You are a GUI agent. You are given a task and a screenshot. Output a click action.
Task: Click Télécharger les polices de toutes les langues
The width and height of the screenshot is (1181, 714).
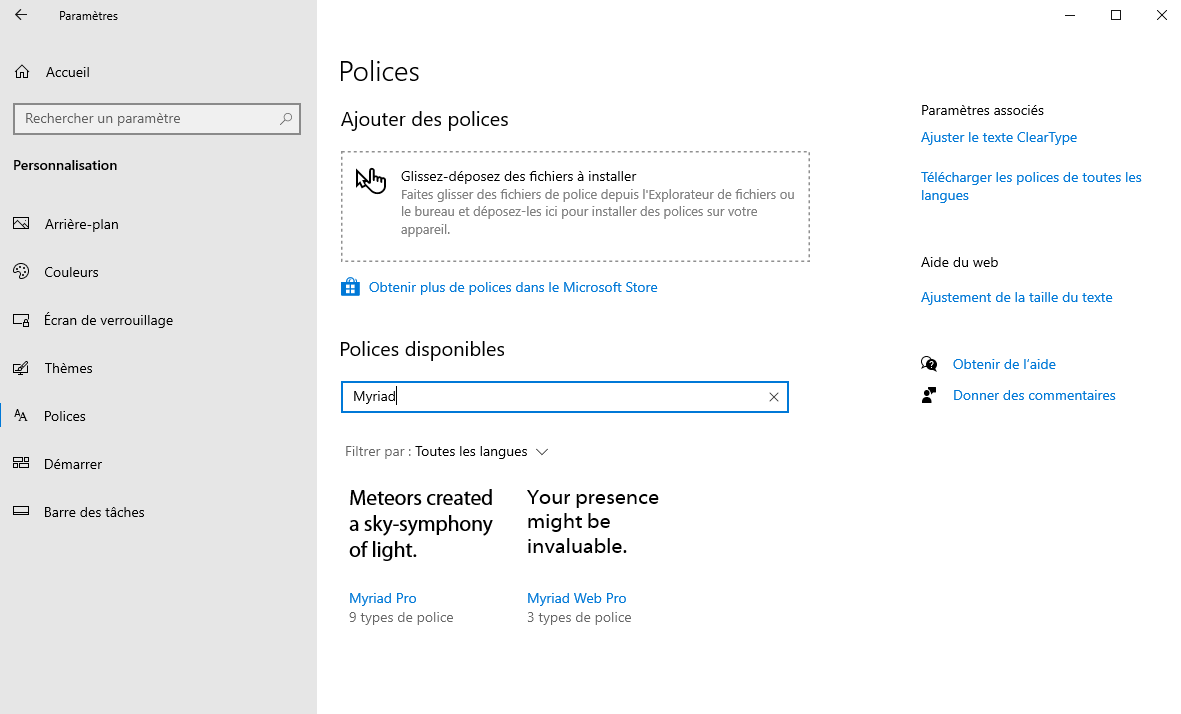pyautogui.click(x=1031, y=186)
